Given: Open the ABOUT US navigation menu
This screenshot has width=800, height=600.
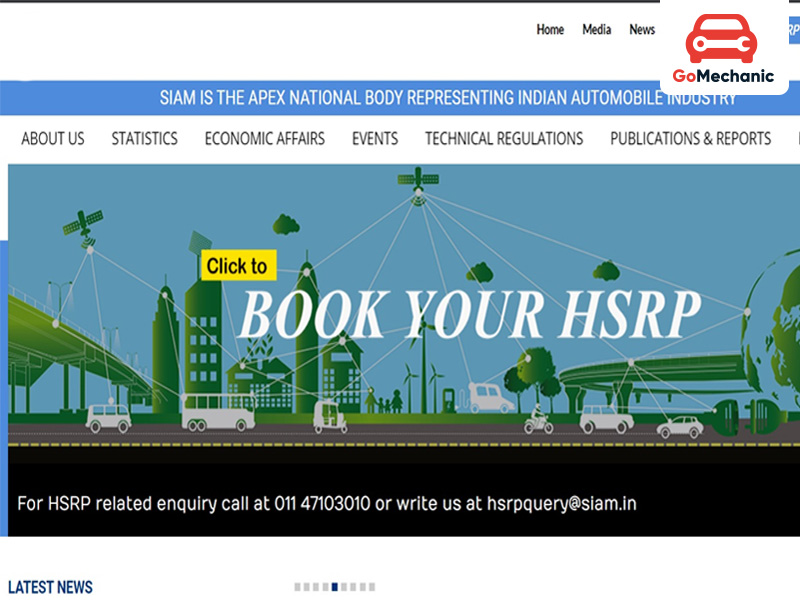Looking at the screenshot, I should tap(52, 139).
